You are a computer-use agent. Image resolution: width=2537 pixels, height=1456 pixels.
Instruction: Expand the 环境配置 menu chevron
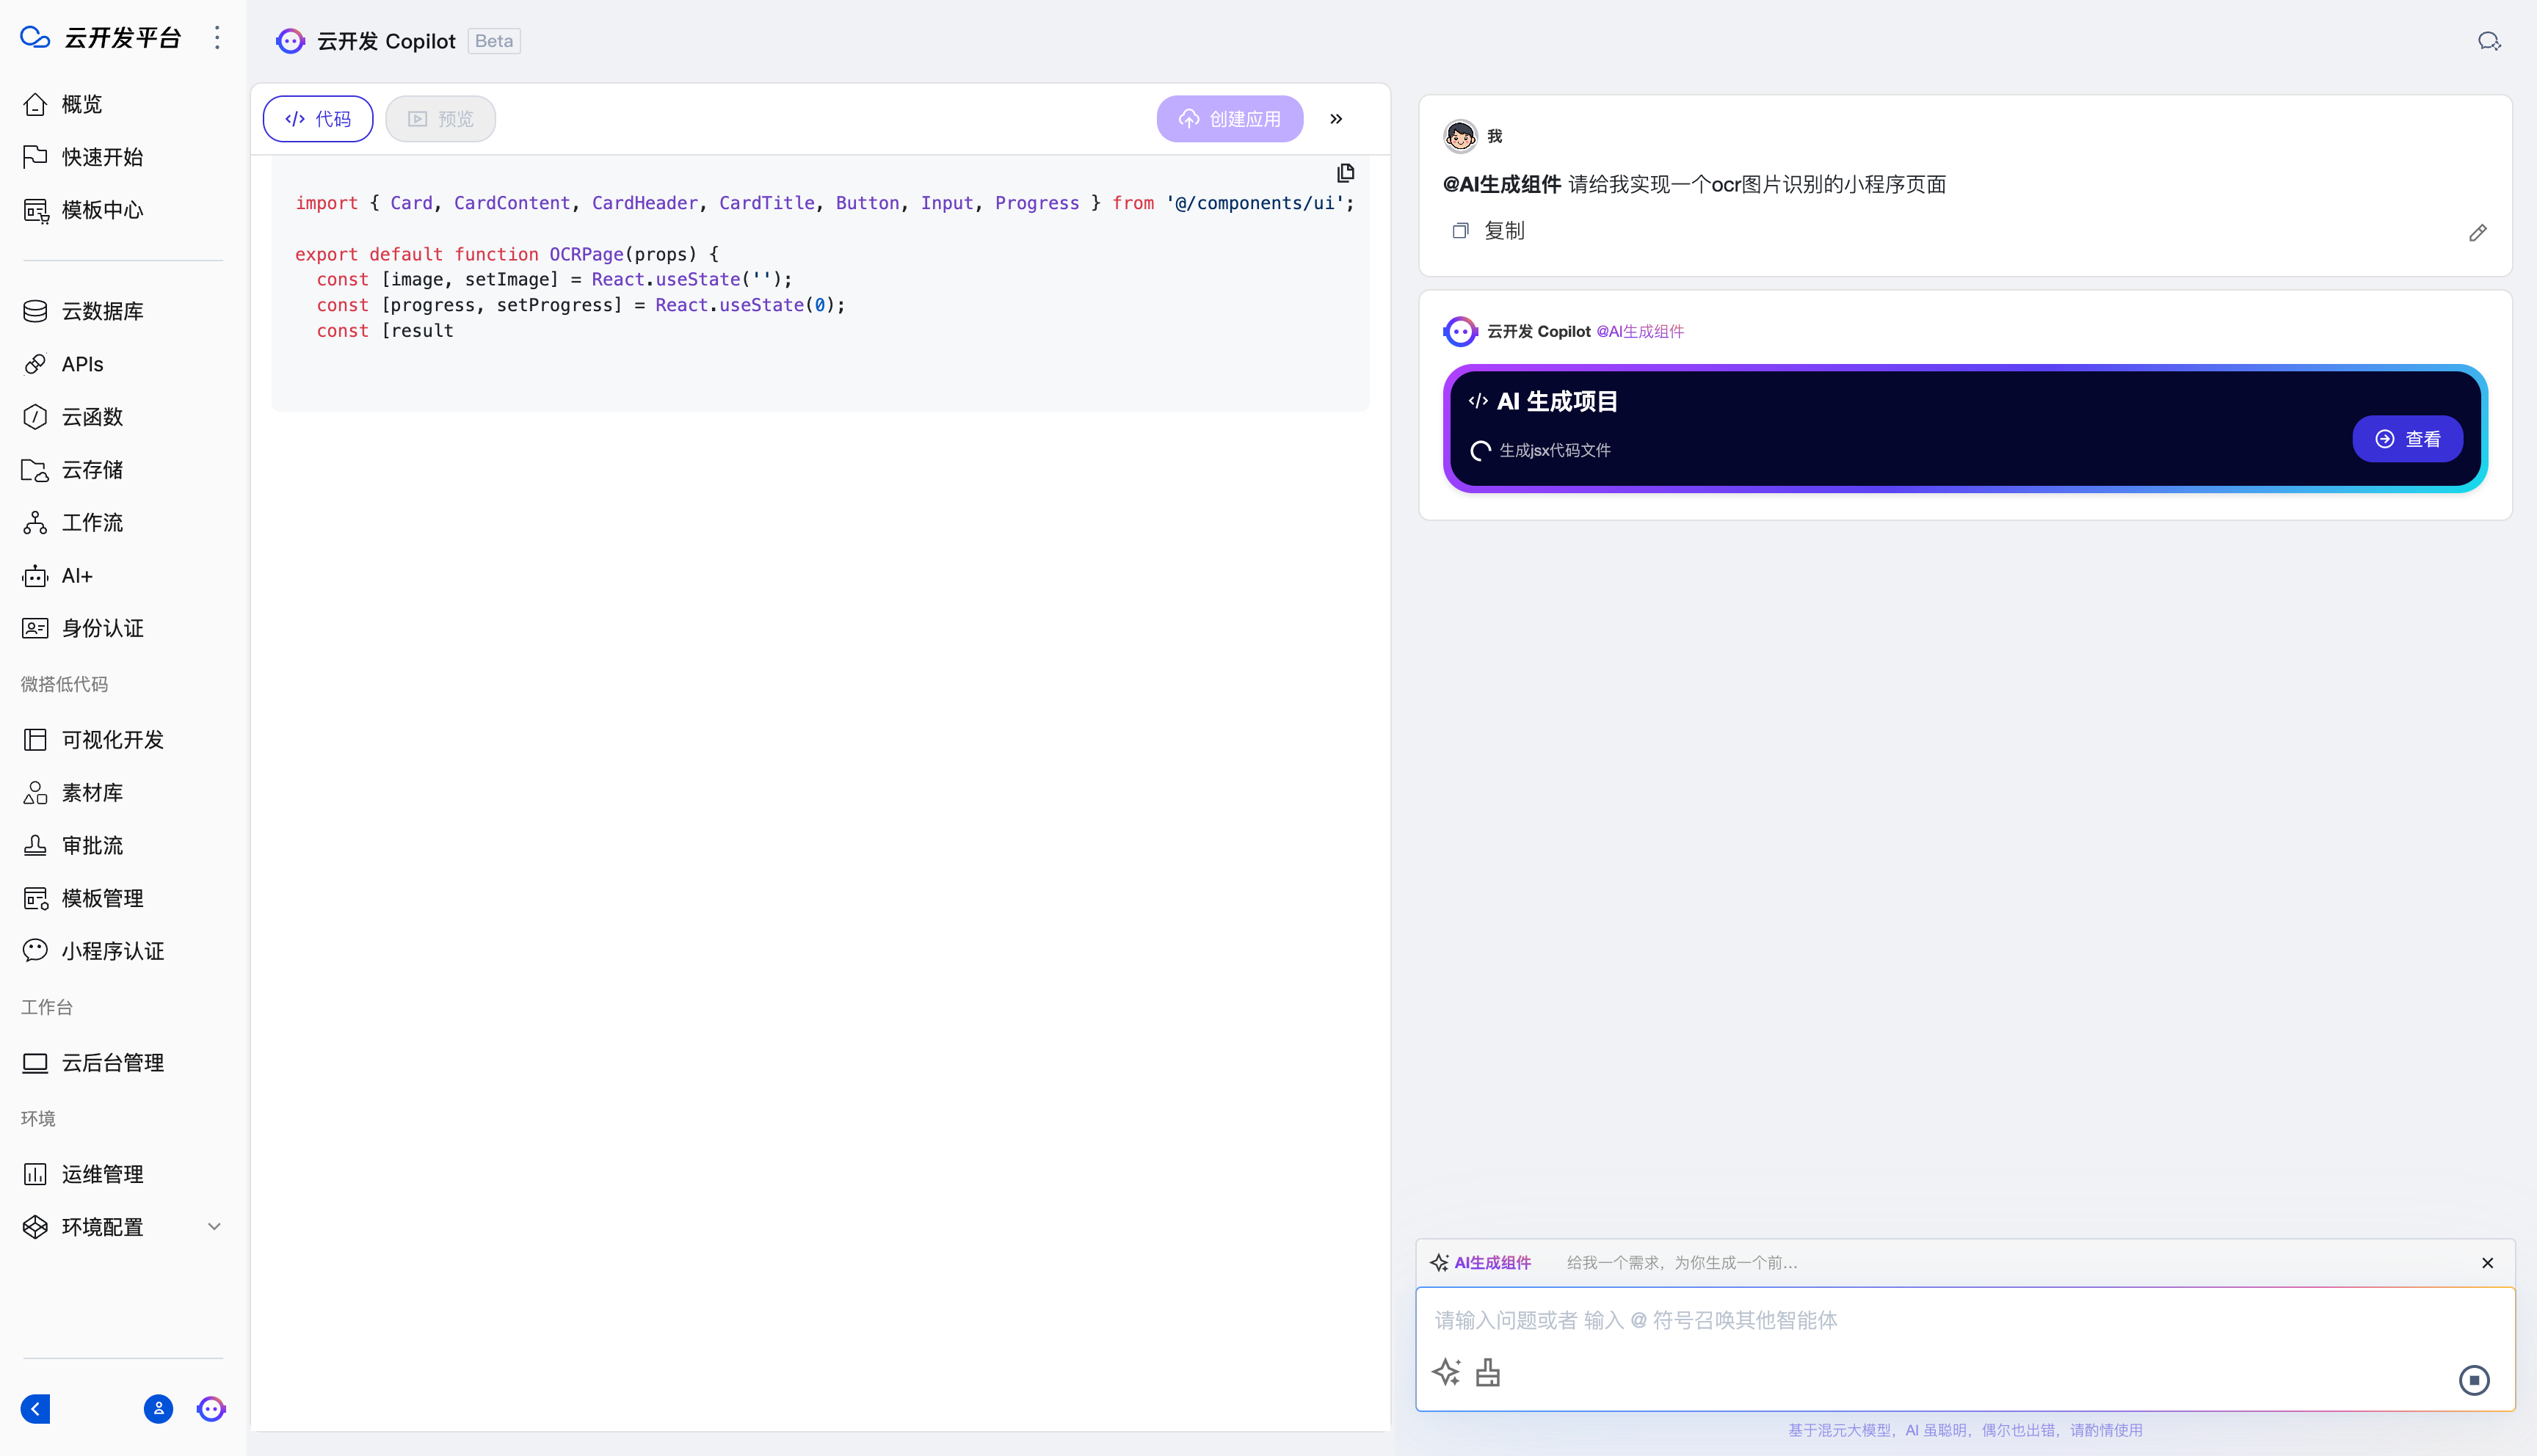pyautogui.click(x=214, y=1227)
